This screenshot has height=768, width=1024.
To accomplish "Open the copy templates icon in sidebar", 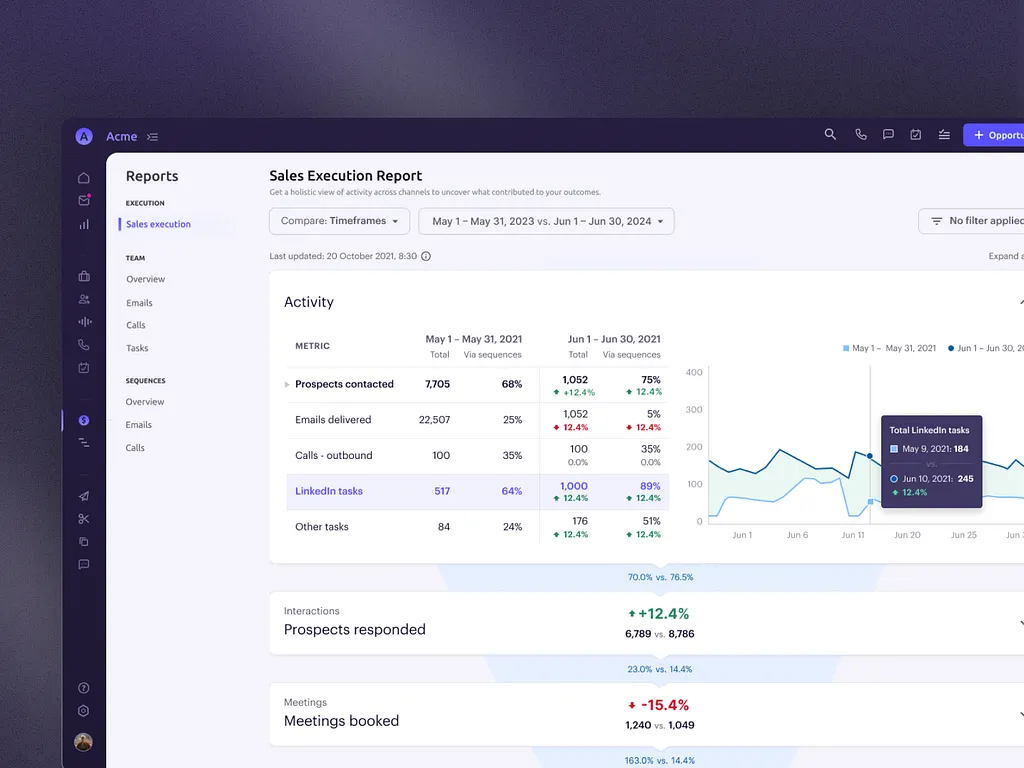I will 84,541.
